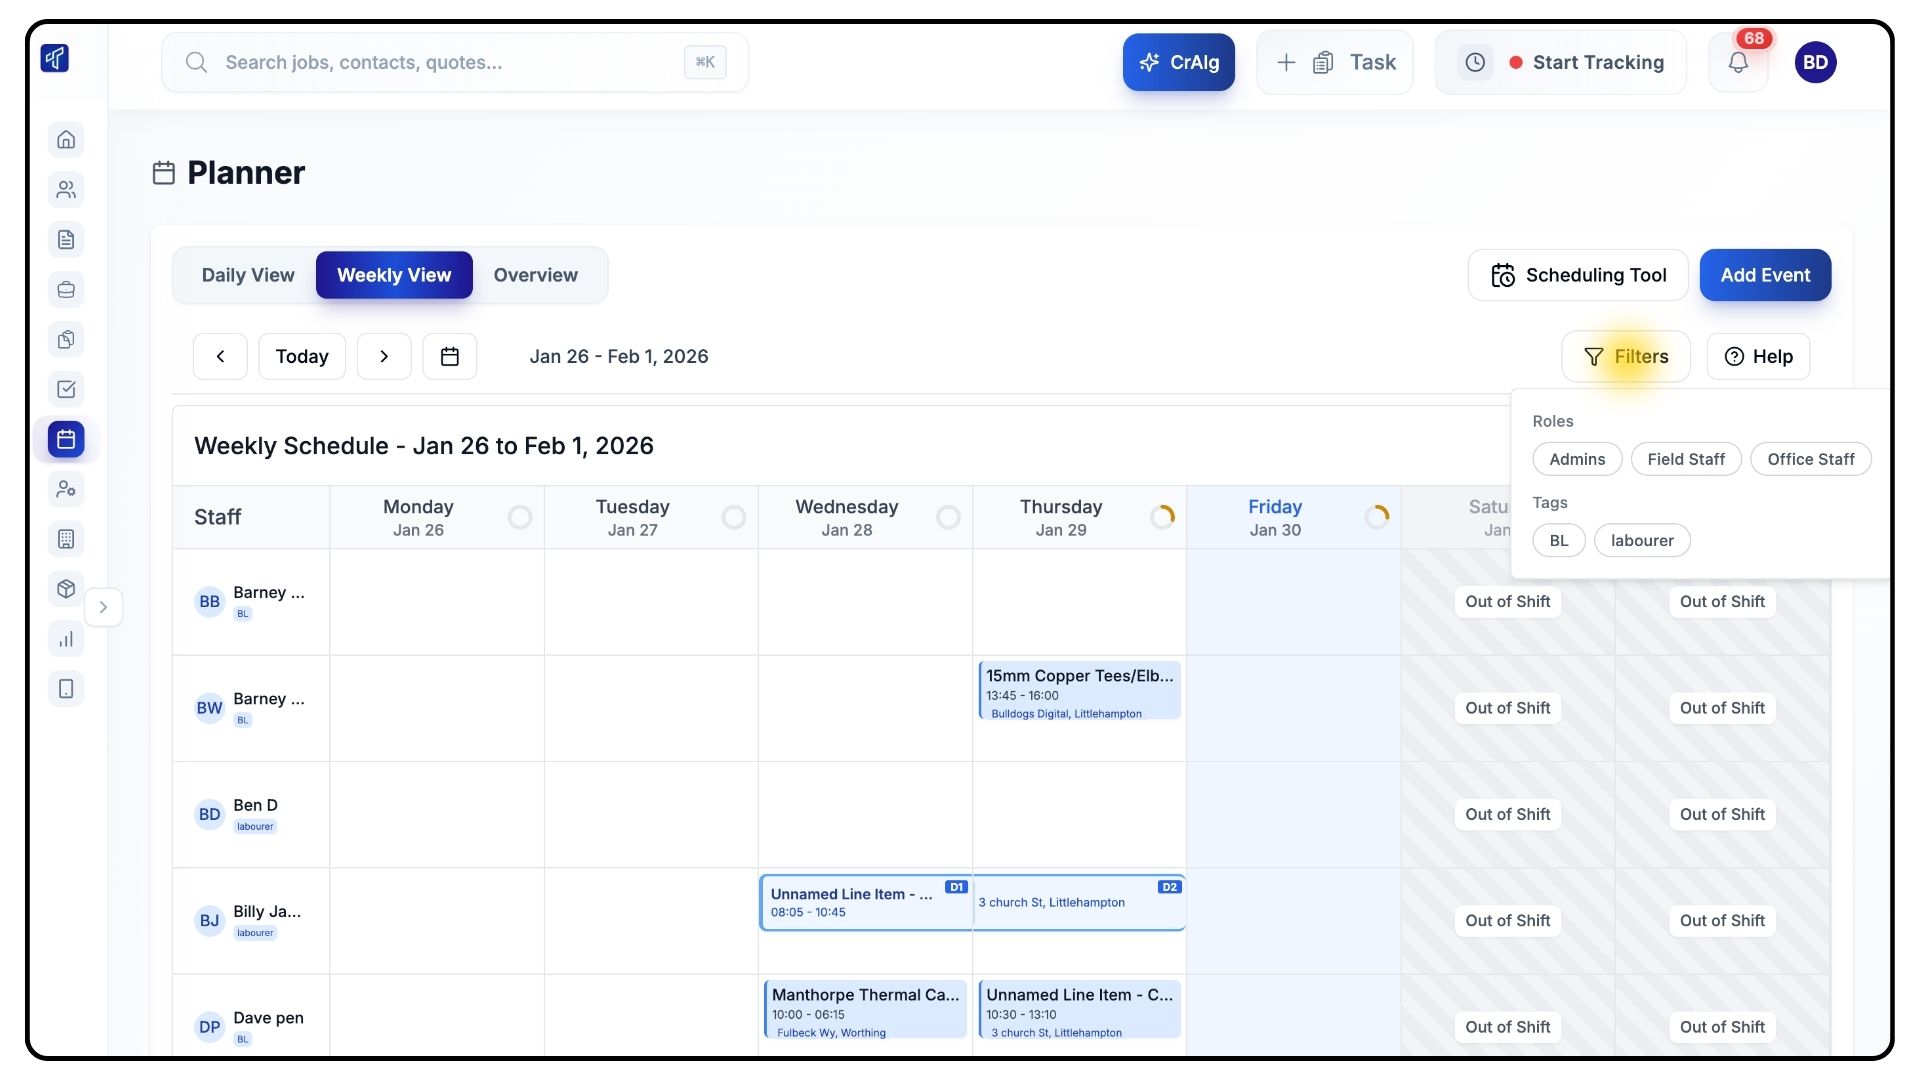Click the Add Event button

pos(1764,275)
